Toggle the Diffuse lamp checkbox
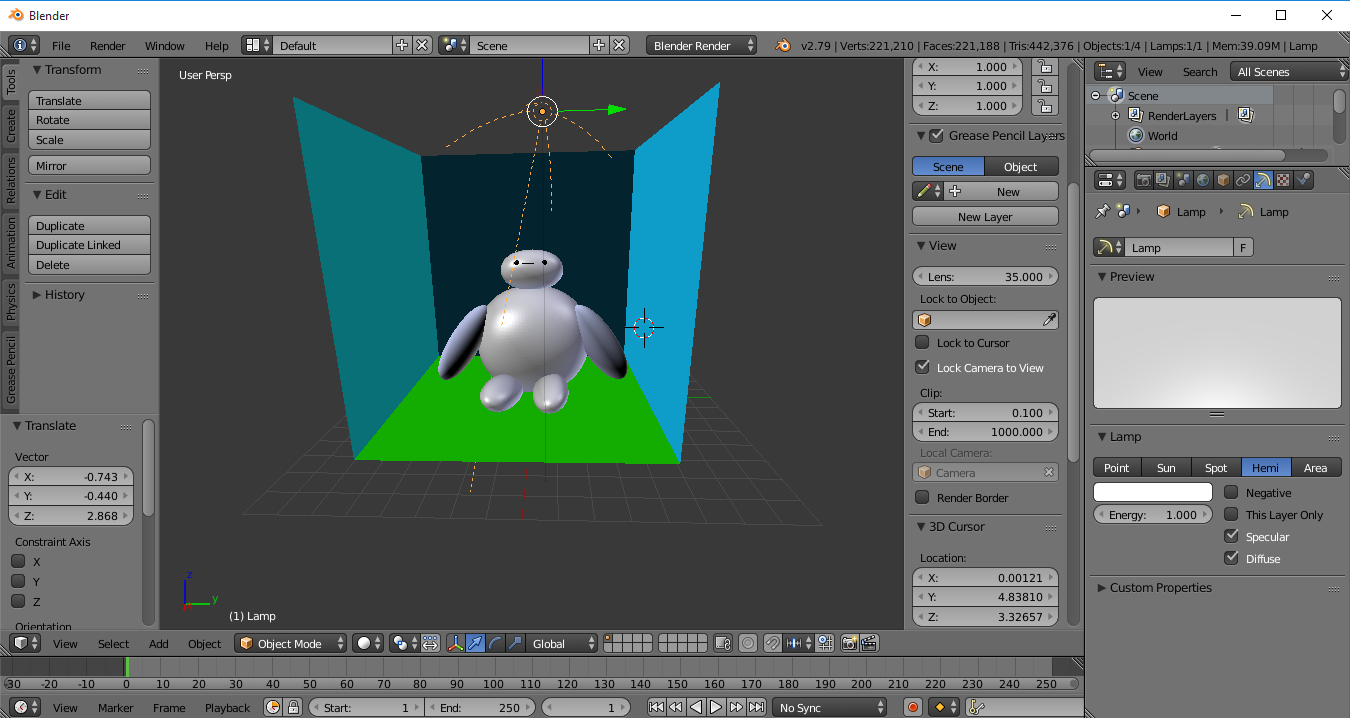 [1231, 558]
